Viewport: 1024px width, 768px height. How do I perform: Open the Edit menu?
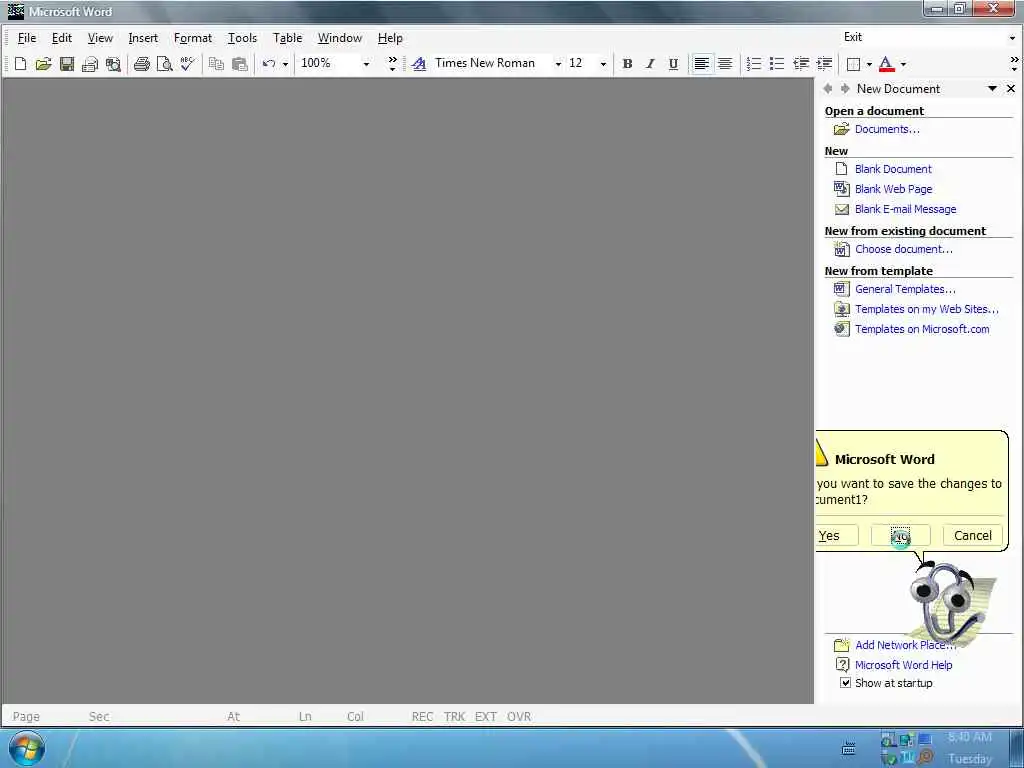[x=62, y=38]
